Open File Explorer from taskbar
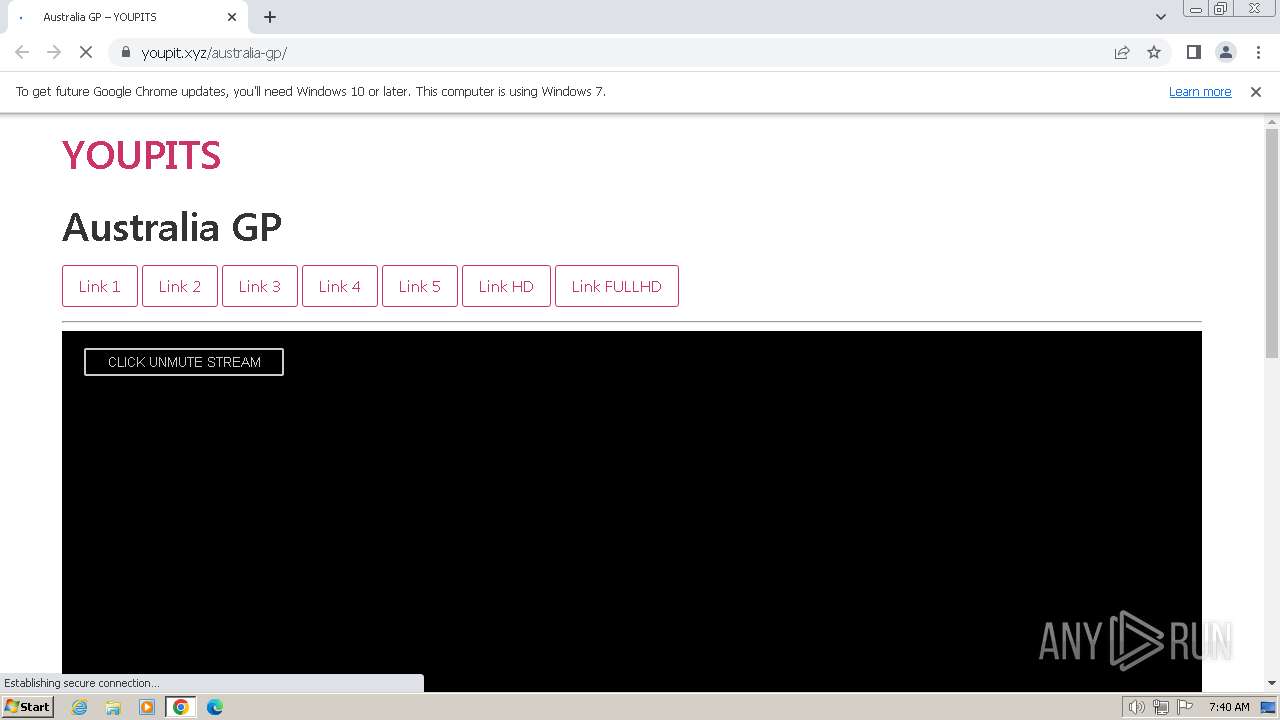 tap(113, 707)
